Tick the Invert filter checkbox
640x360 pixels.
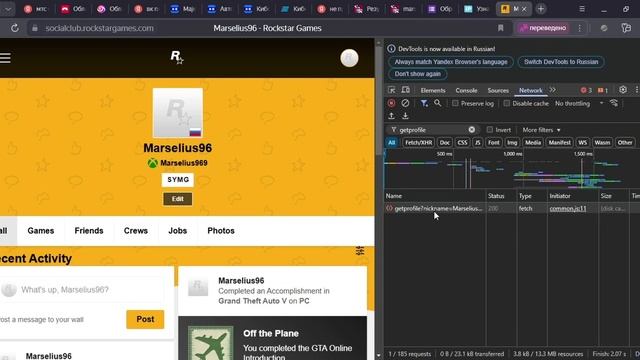[x=490, y=130]
